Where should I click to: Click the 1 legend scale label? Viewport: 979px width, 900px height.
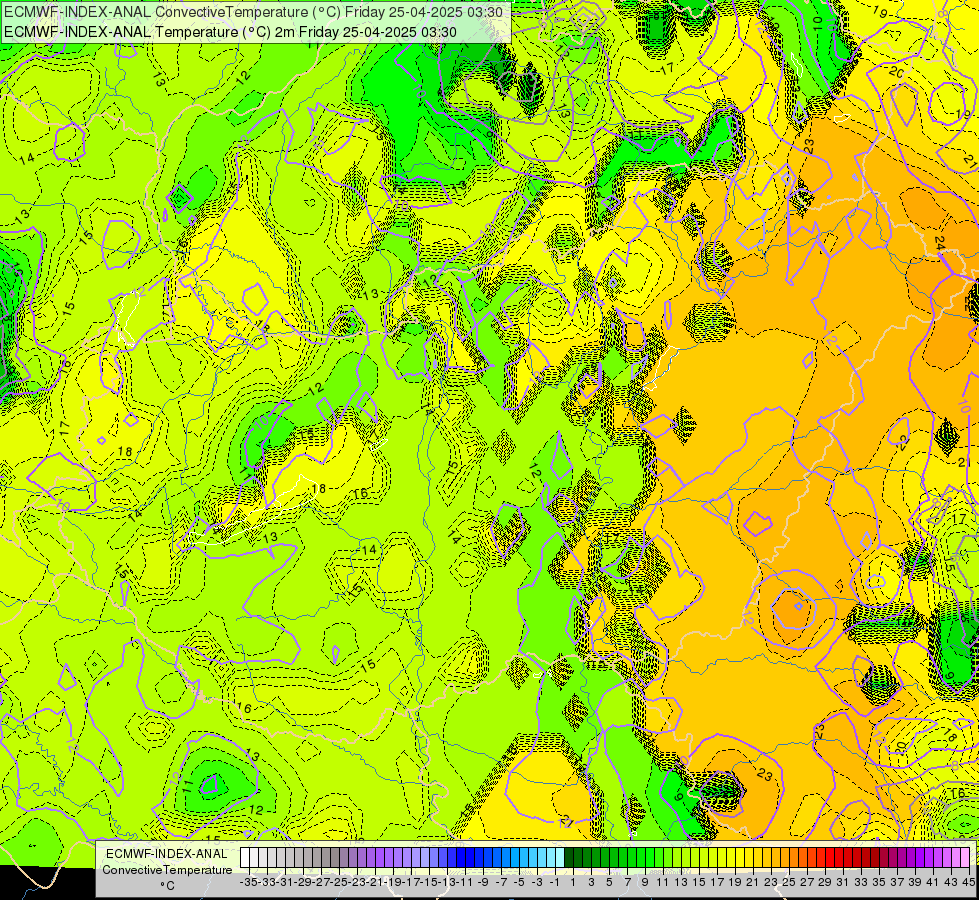573,883
